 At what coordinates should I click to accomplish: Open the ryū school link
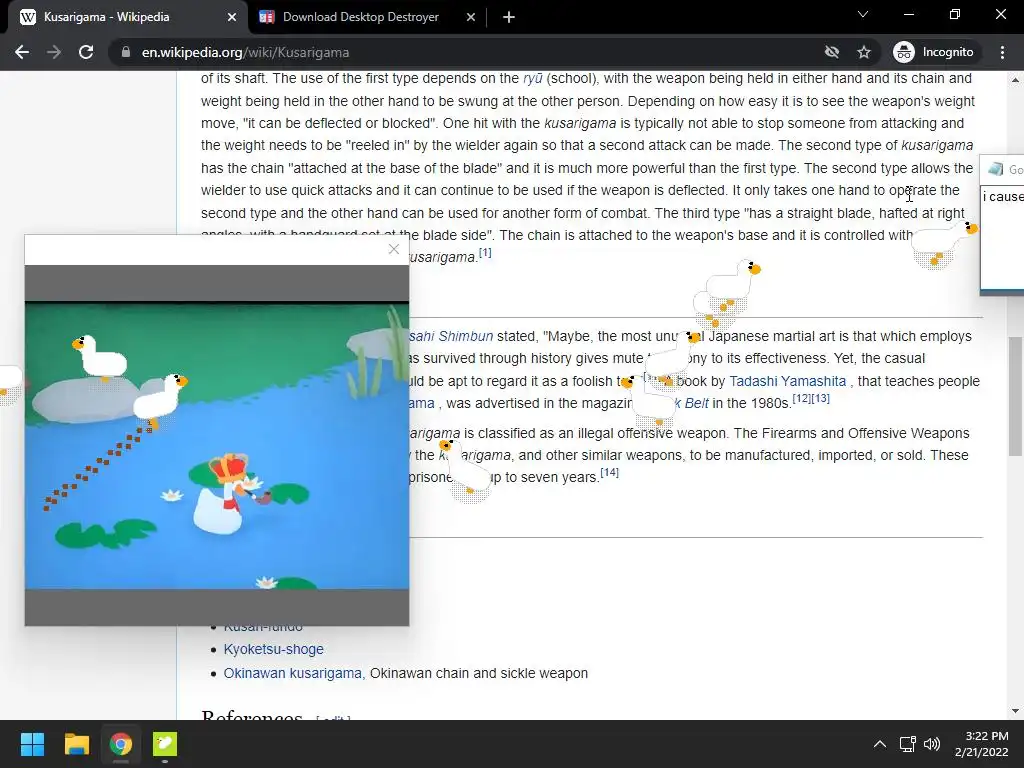click(532, 78)
